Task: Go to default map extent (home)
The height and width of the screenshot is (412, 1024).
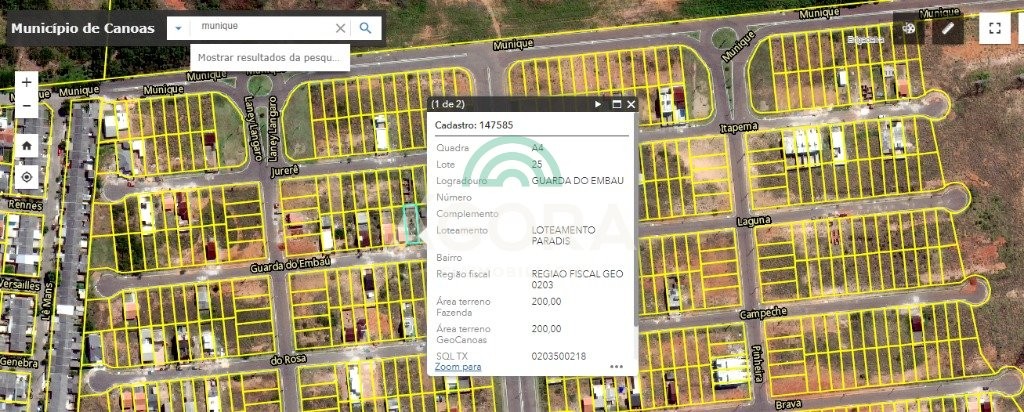Action: pos(26,145)
